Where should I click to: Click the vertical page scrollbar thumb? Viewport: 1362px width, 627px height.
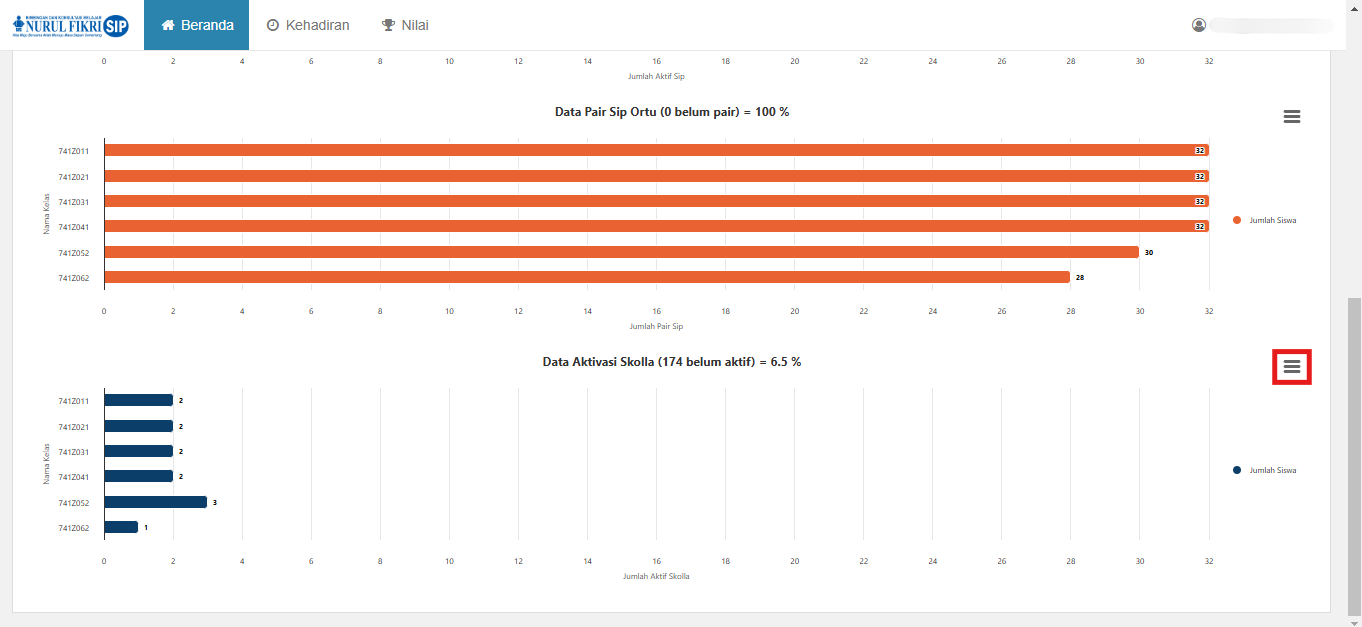coord(1354,455)
